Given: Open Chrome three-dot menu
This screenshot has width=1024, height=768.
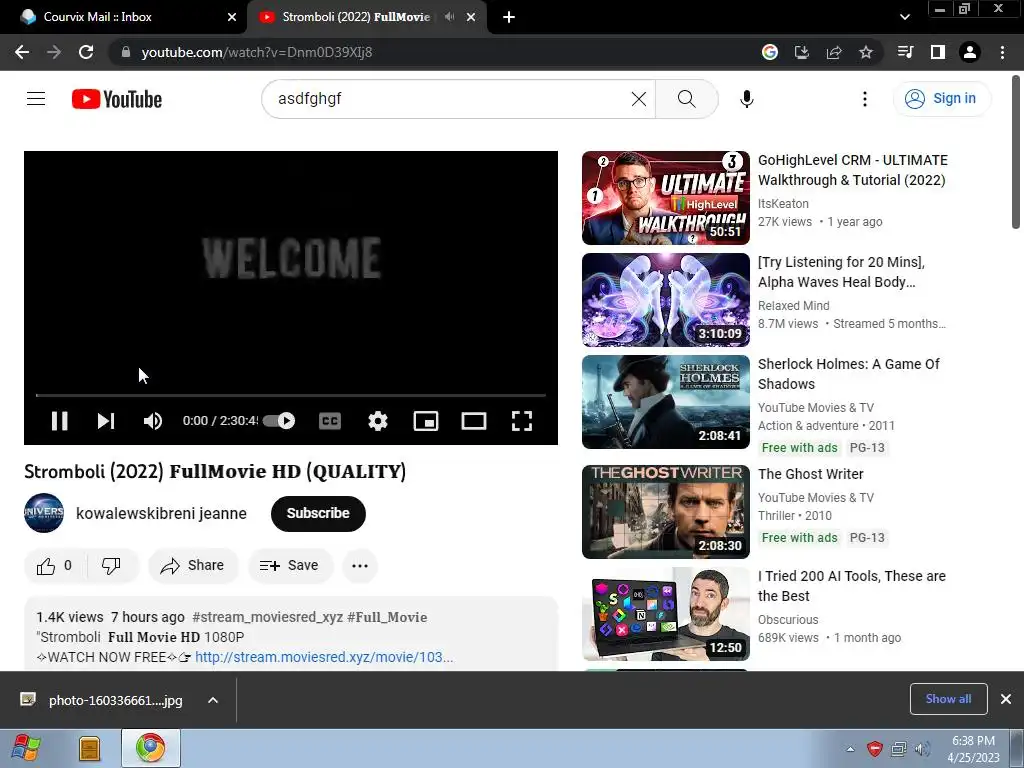Looking at the screenshot, I should 1002,52.
